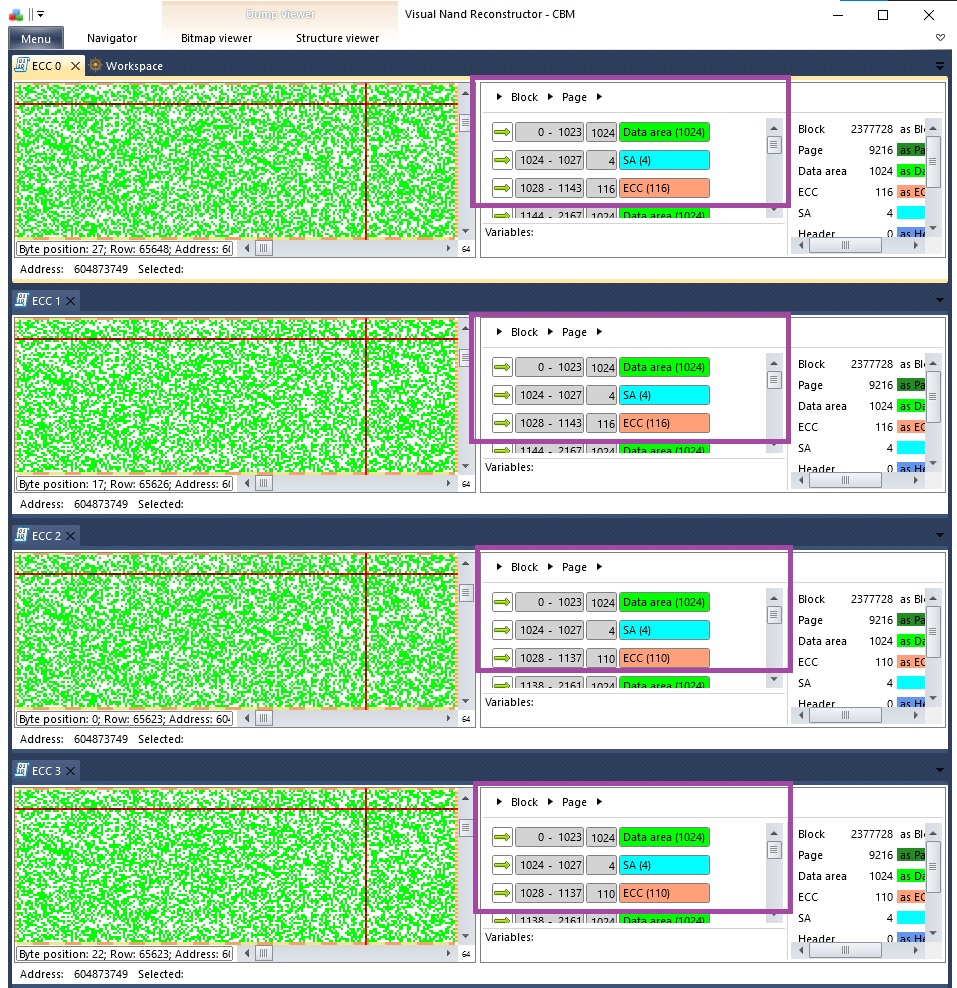Click the Data area 1024 value in ECC 1 properties
957x988 pixels.
point(881,406)
